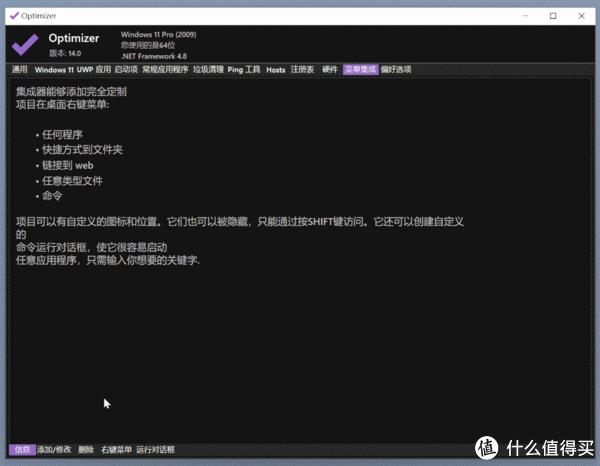
Task: Minimize the Optimizer window
Action: 525,16
